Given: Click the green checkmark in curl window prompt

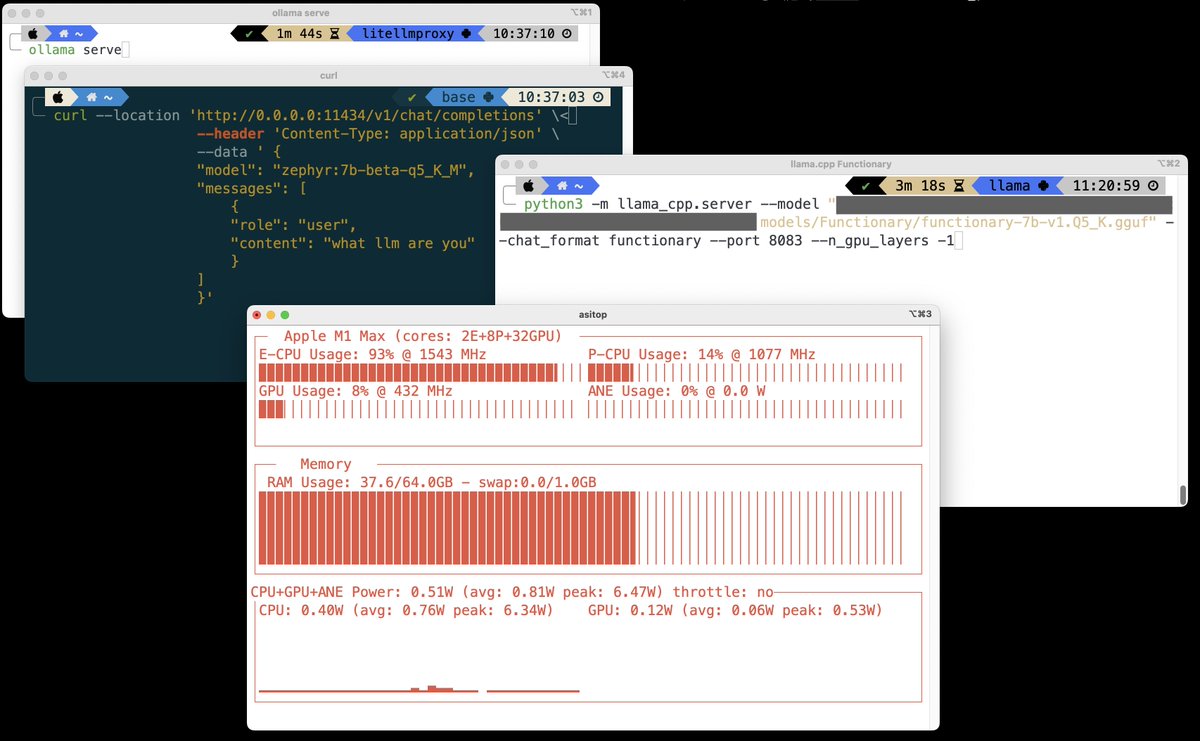Looking at the screenshot, I should tap(411, 97).
